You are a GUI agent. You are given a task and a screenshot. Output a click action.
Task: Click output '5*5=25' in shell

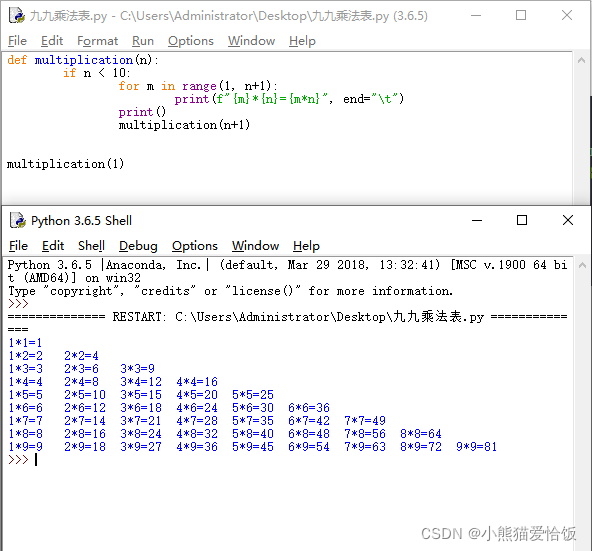(253, 395)
